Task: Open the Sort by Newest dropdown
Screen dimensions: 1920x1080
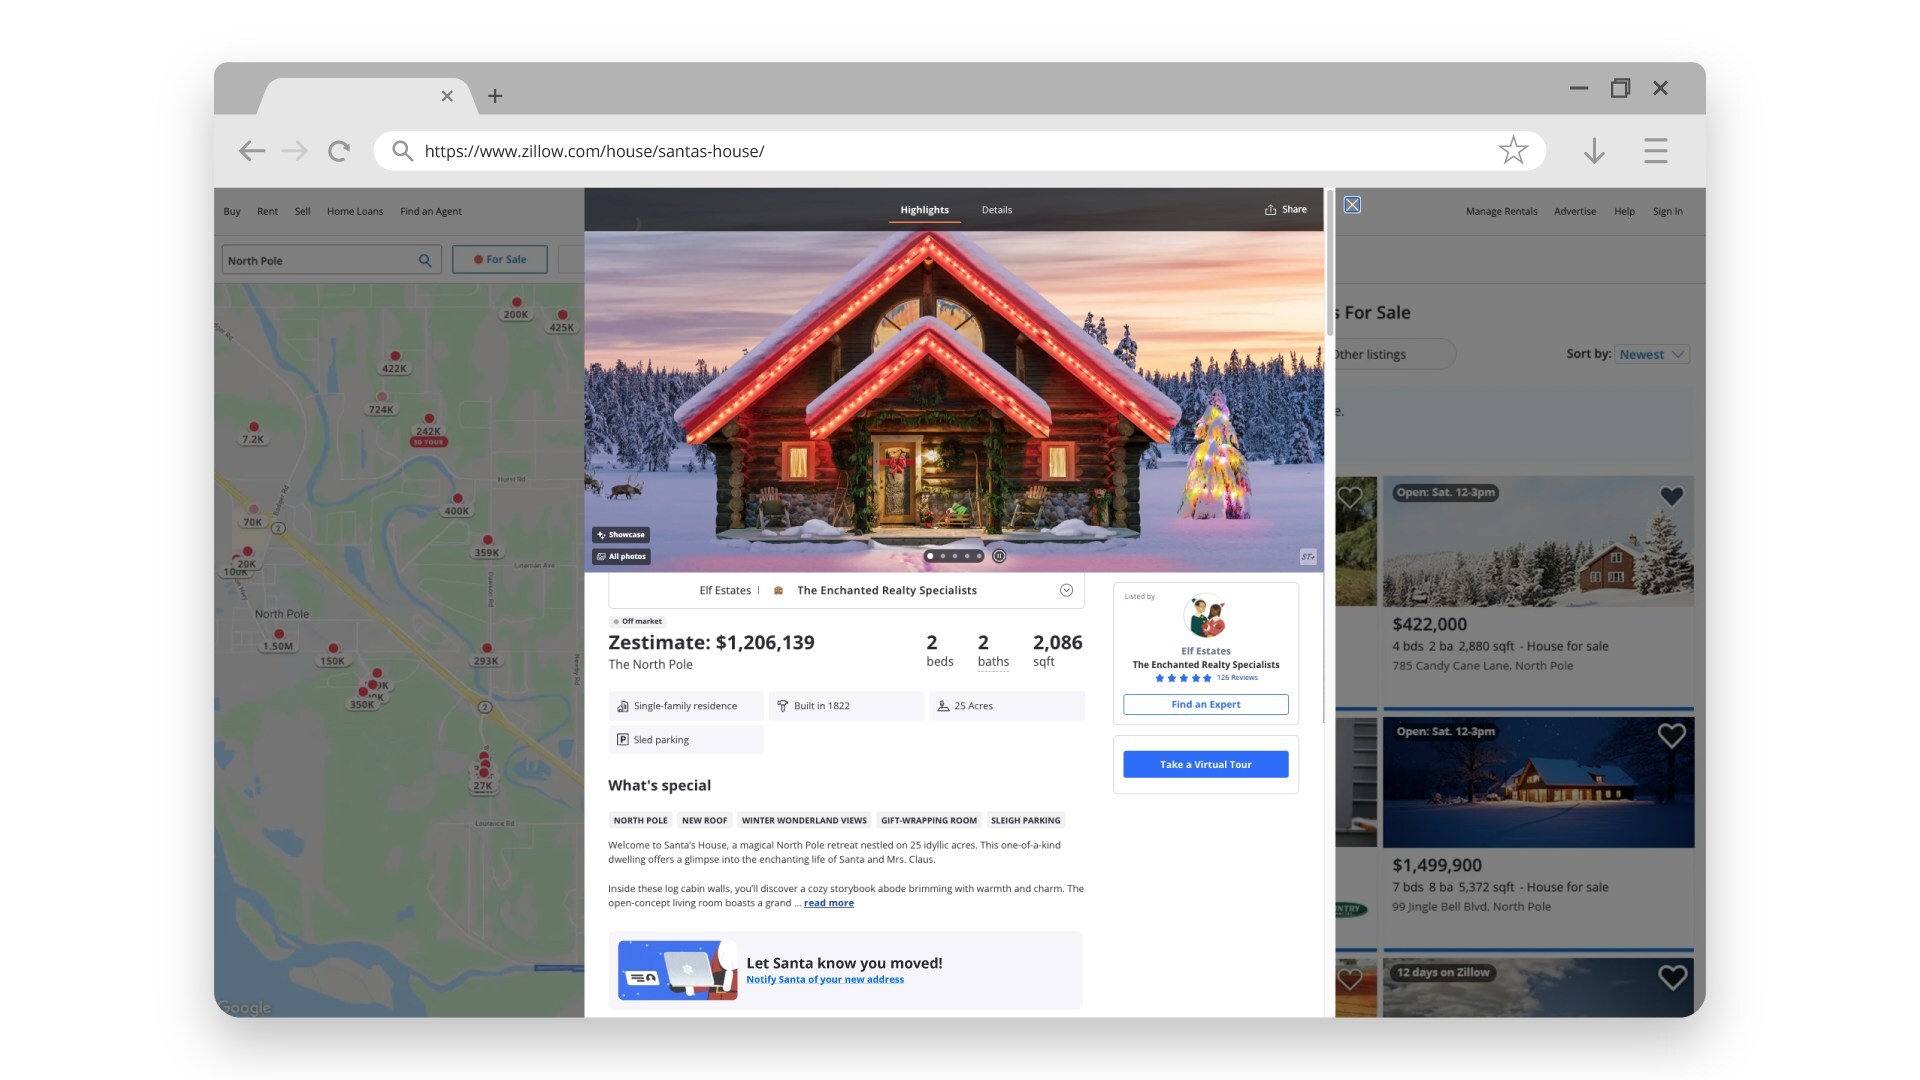Action: coord(1653,354)
